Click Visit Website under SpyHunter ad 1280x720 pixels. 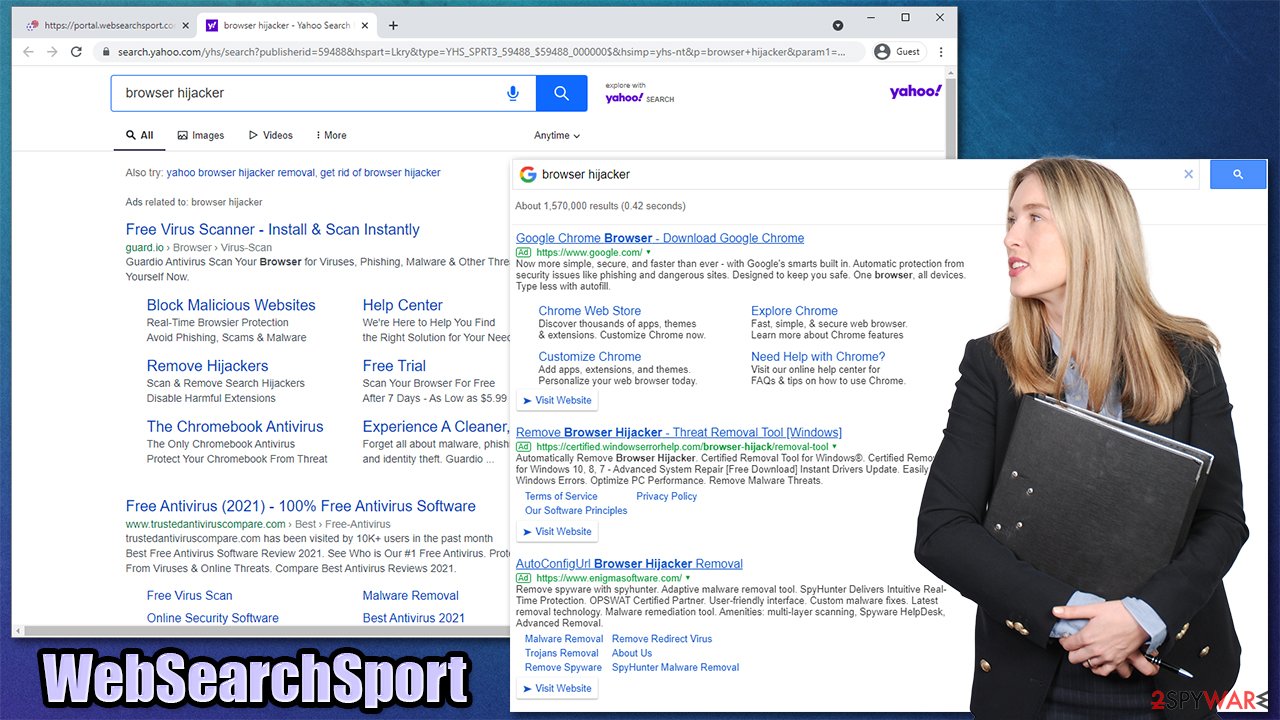[x=557, y=688]
